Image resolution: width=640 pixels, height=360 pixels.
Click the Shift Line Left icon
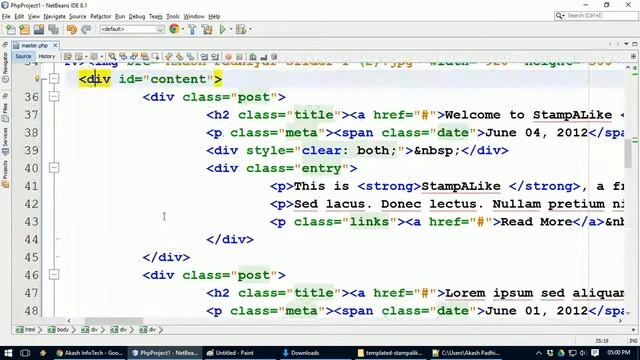pos(204,57)
